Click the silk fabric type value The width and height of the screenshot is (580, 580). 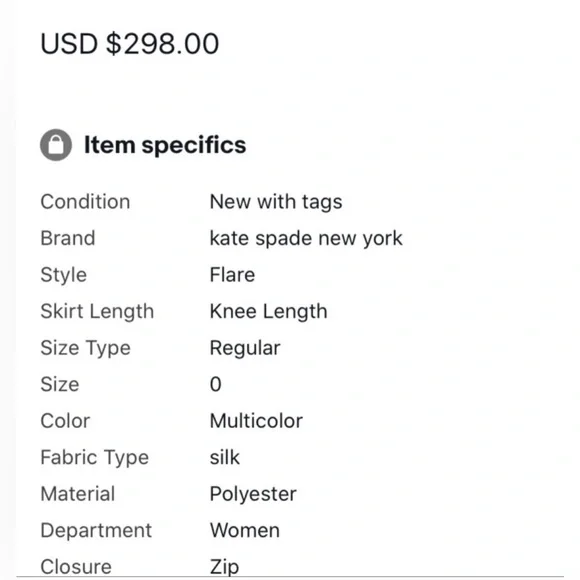225,457
